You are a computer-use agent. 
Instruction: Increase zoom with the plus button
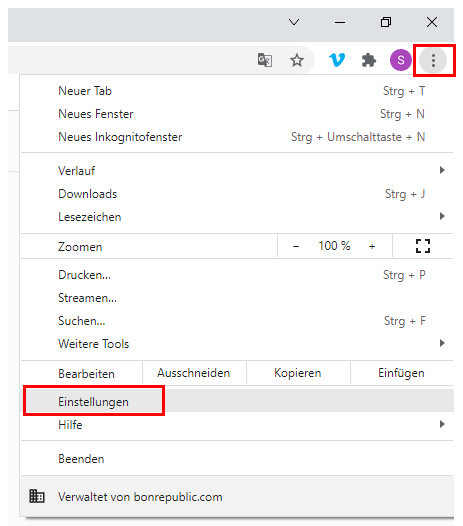pos(372,247)
